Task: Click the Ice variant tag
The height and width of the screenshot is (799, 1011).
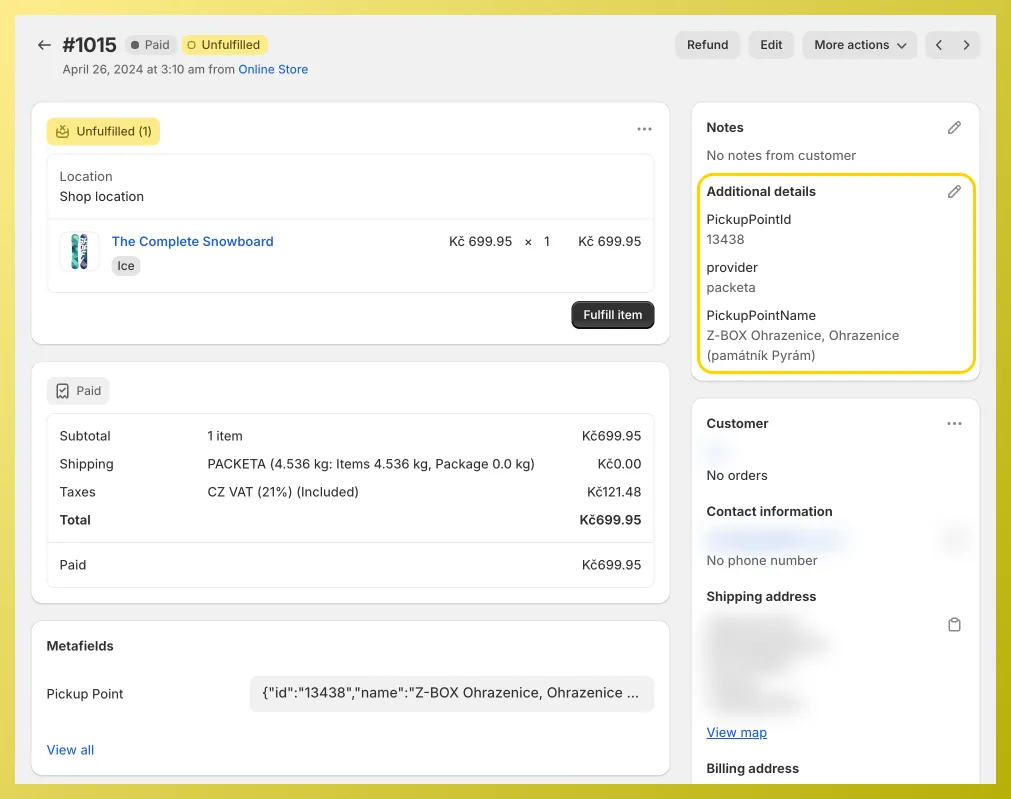Action: pos(126,266)
